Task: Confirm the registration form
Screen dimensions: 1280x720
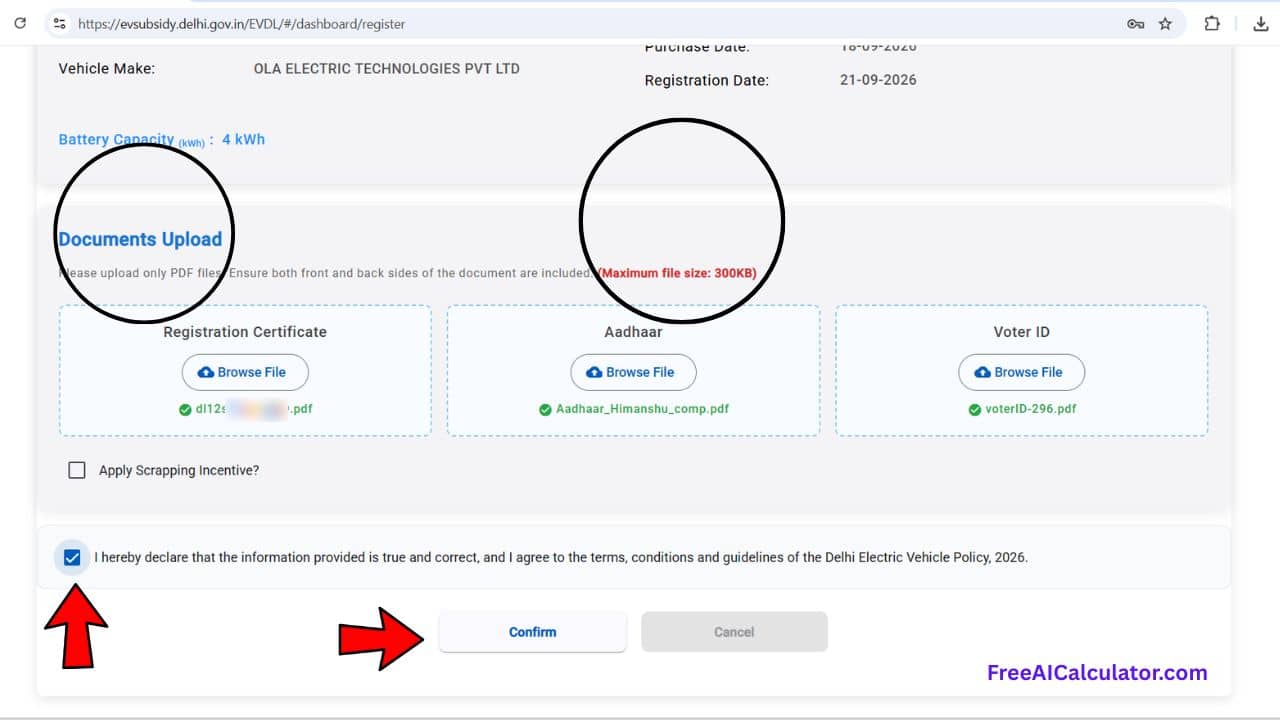Action: point(532,632)
